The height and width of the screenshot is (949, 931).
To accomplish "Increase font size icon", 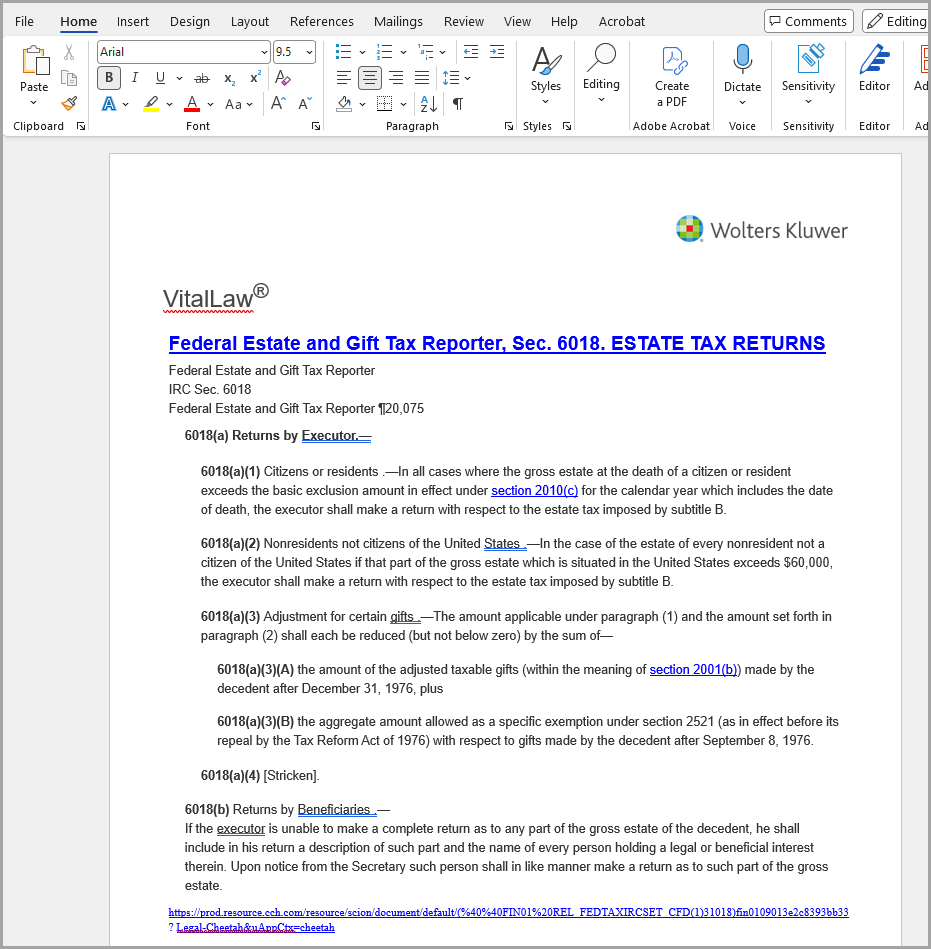I will [x=278, y=103].
